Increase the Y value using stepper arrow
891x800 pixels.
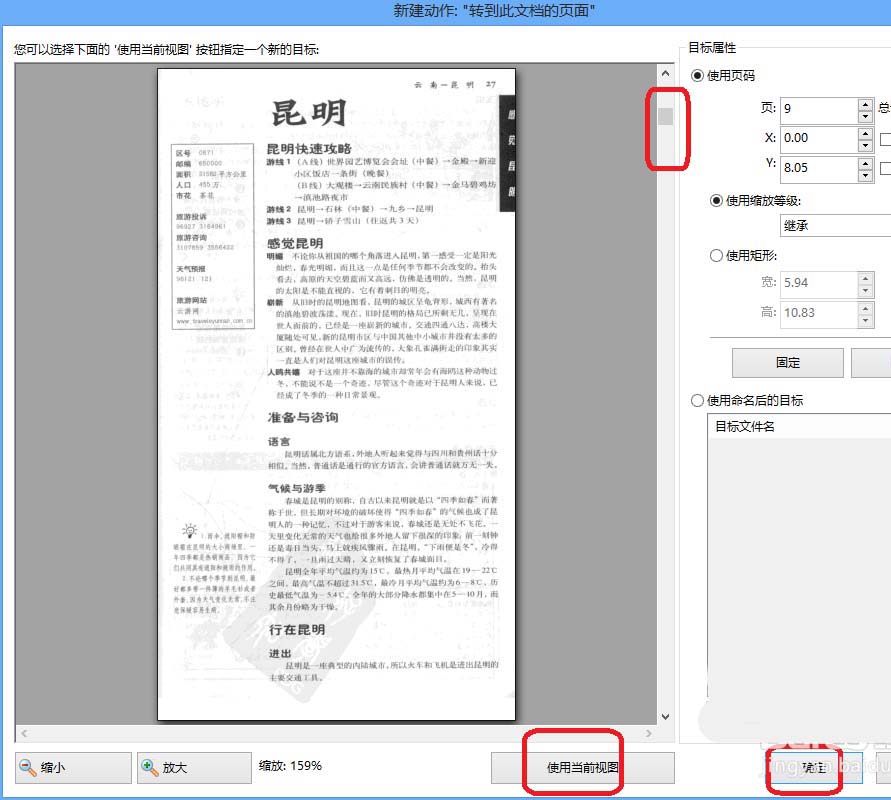pyautogui.click(x=864, y=164)
